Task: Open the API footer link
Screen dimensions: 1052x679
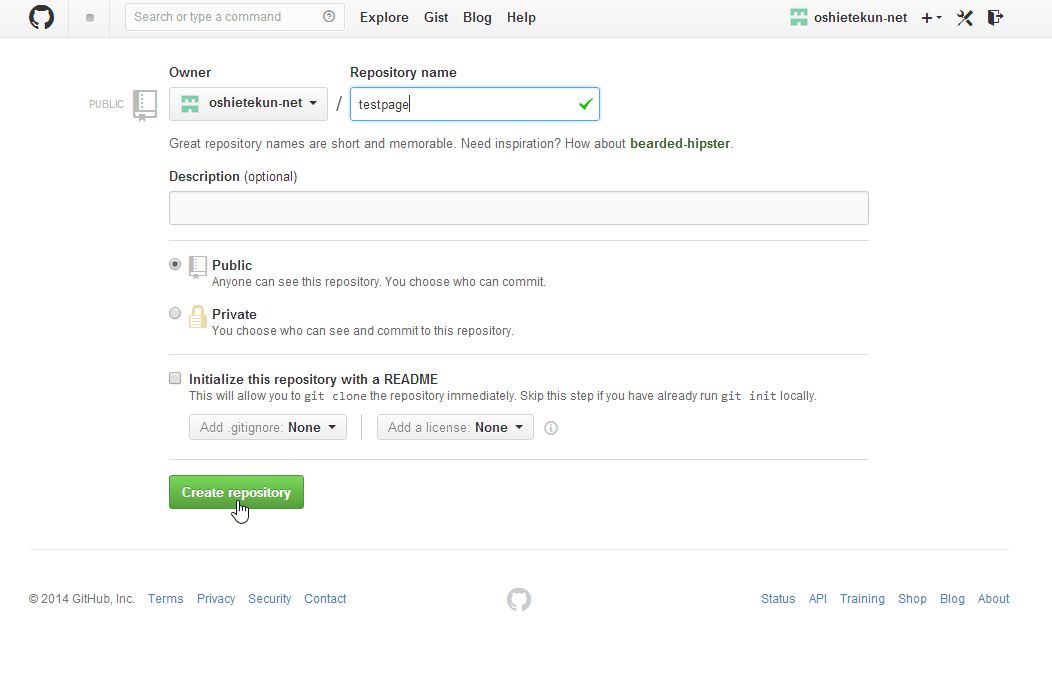Action: pos(818,598)
